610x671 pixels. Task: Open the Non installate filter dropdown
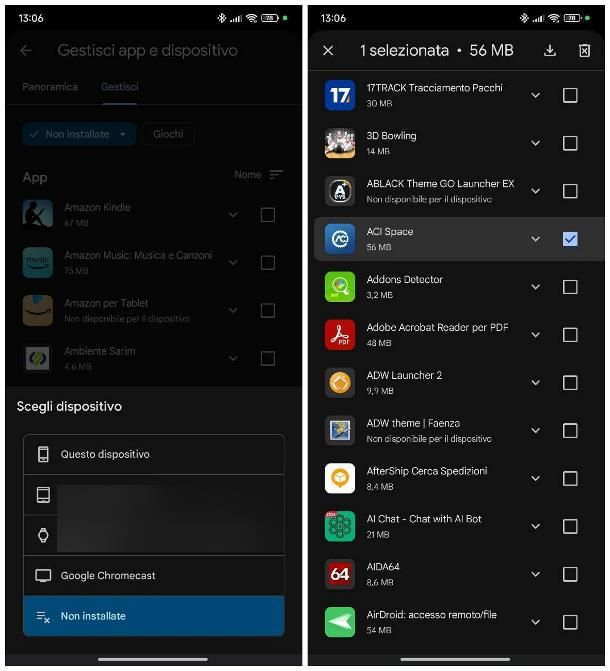click(x=79, y=134)
